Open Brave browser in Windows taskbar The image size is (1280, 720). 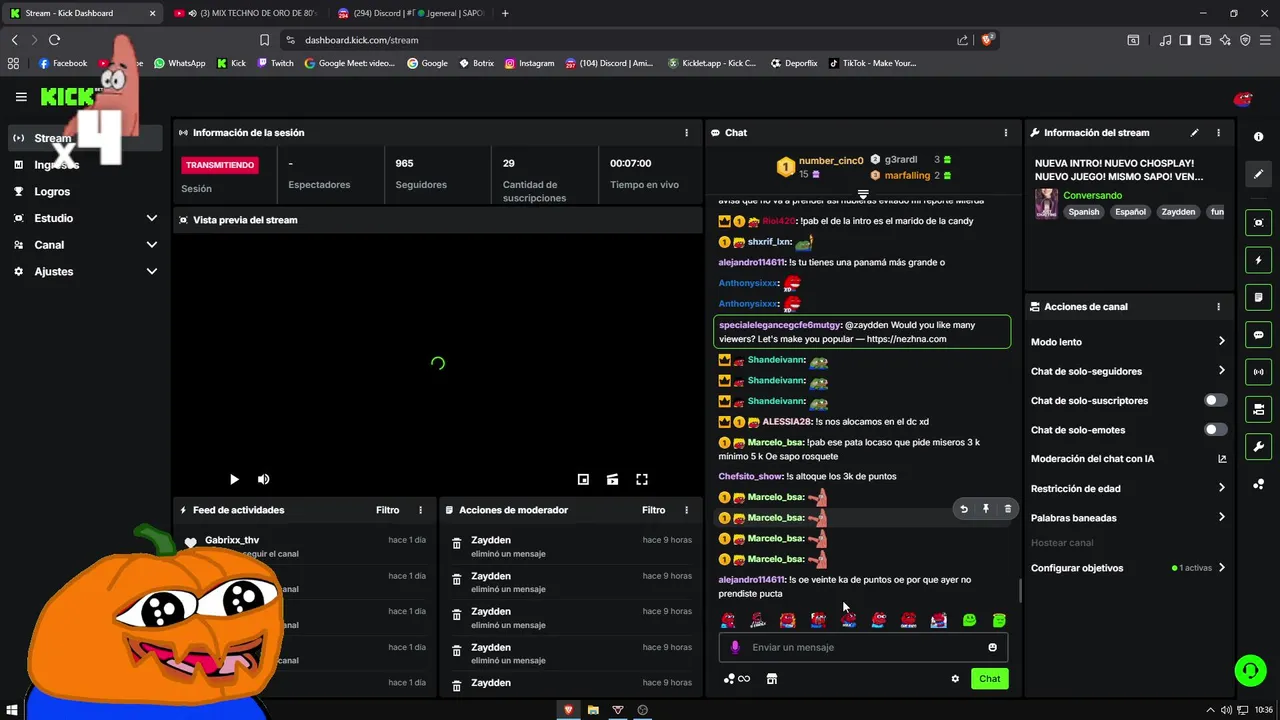click(568, 710)
